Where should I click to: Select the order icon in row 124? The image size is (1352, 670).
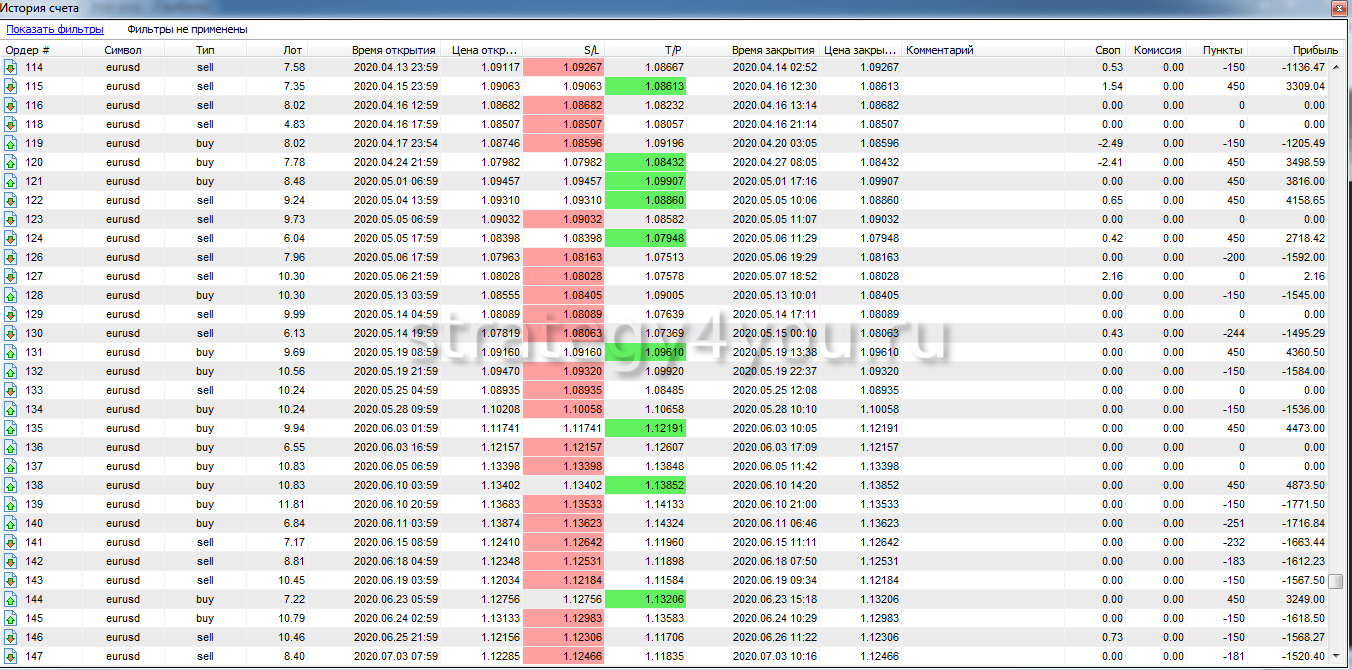(x=11, y=238)
